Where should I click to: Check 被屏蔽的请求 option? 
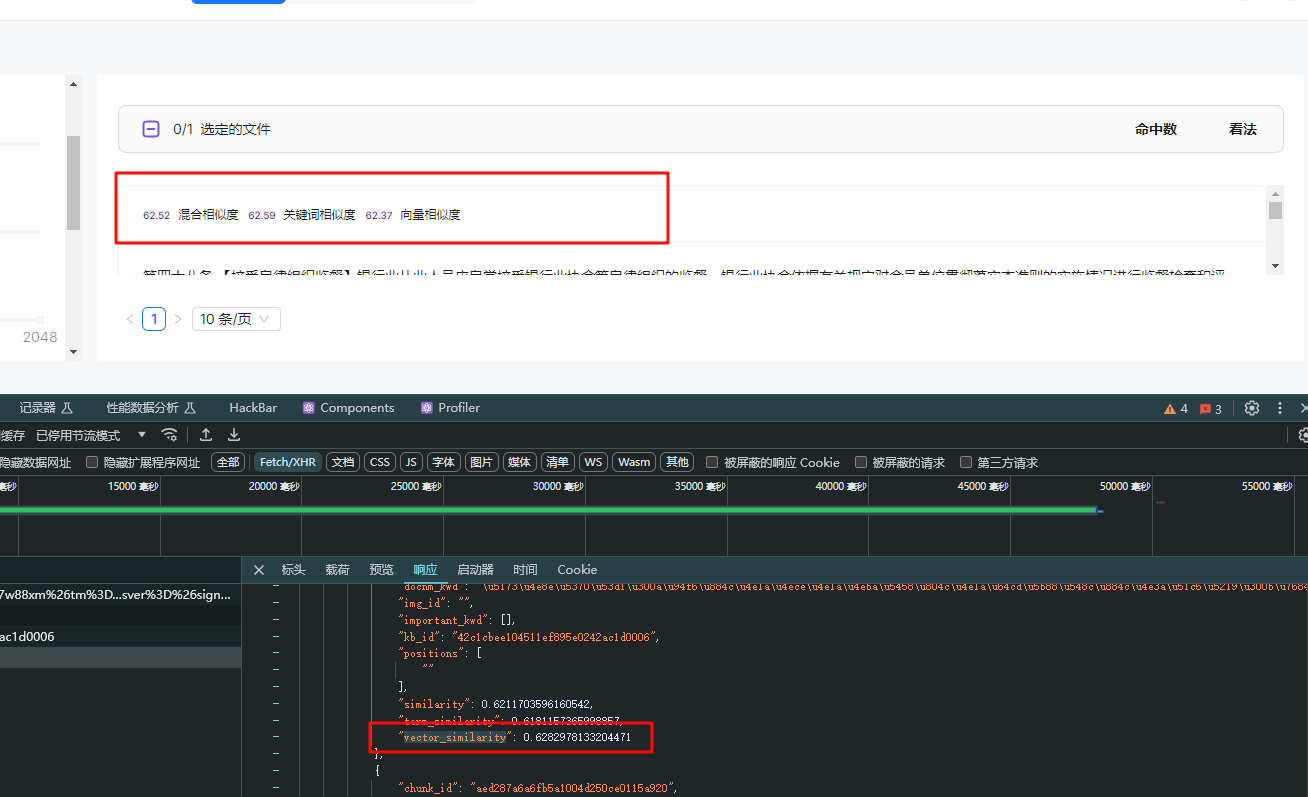pos(861,462)
